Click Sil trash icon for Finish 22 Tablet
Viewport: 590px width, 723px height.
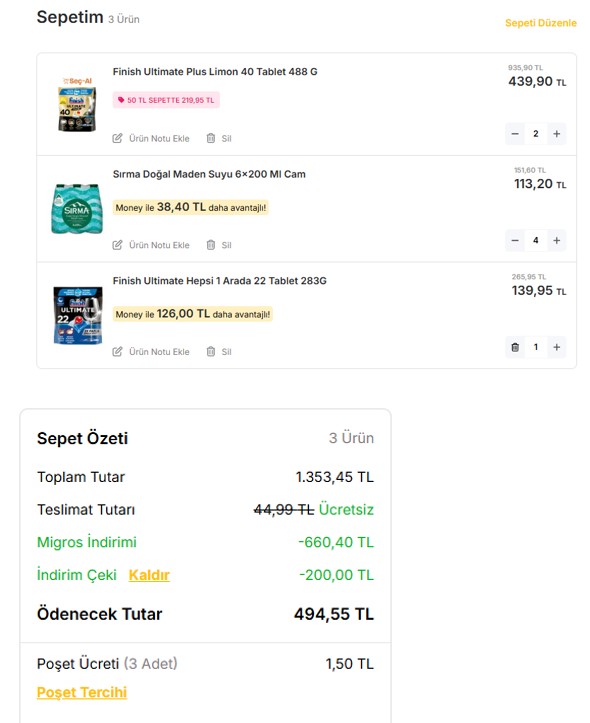[211, 352]
